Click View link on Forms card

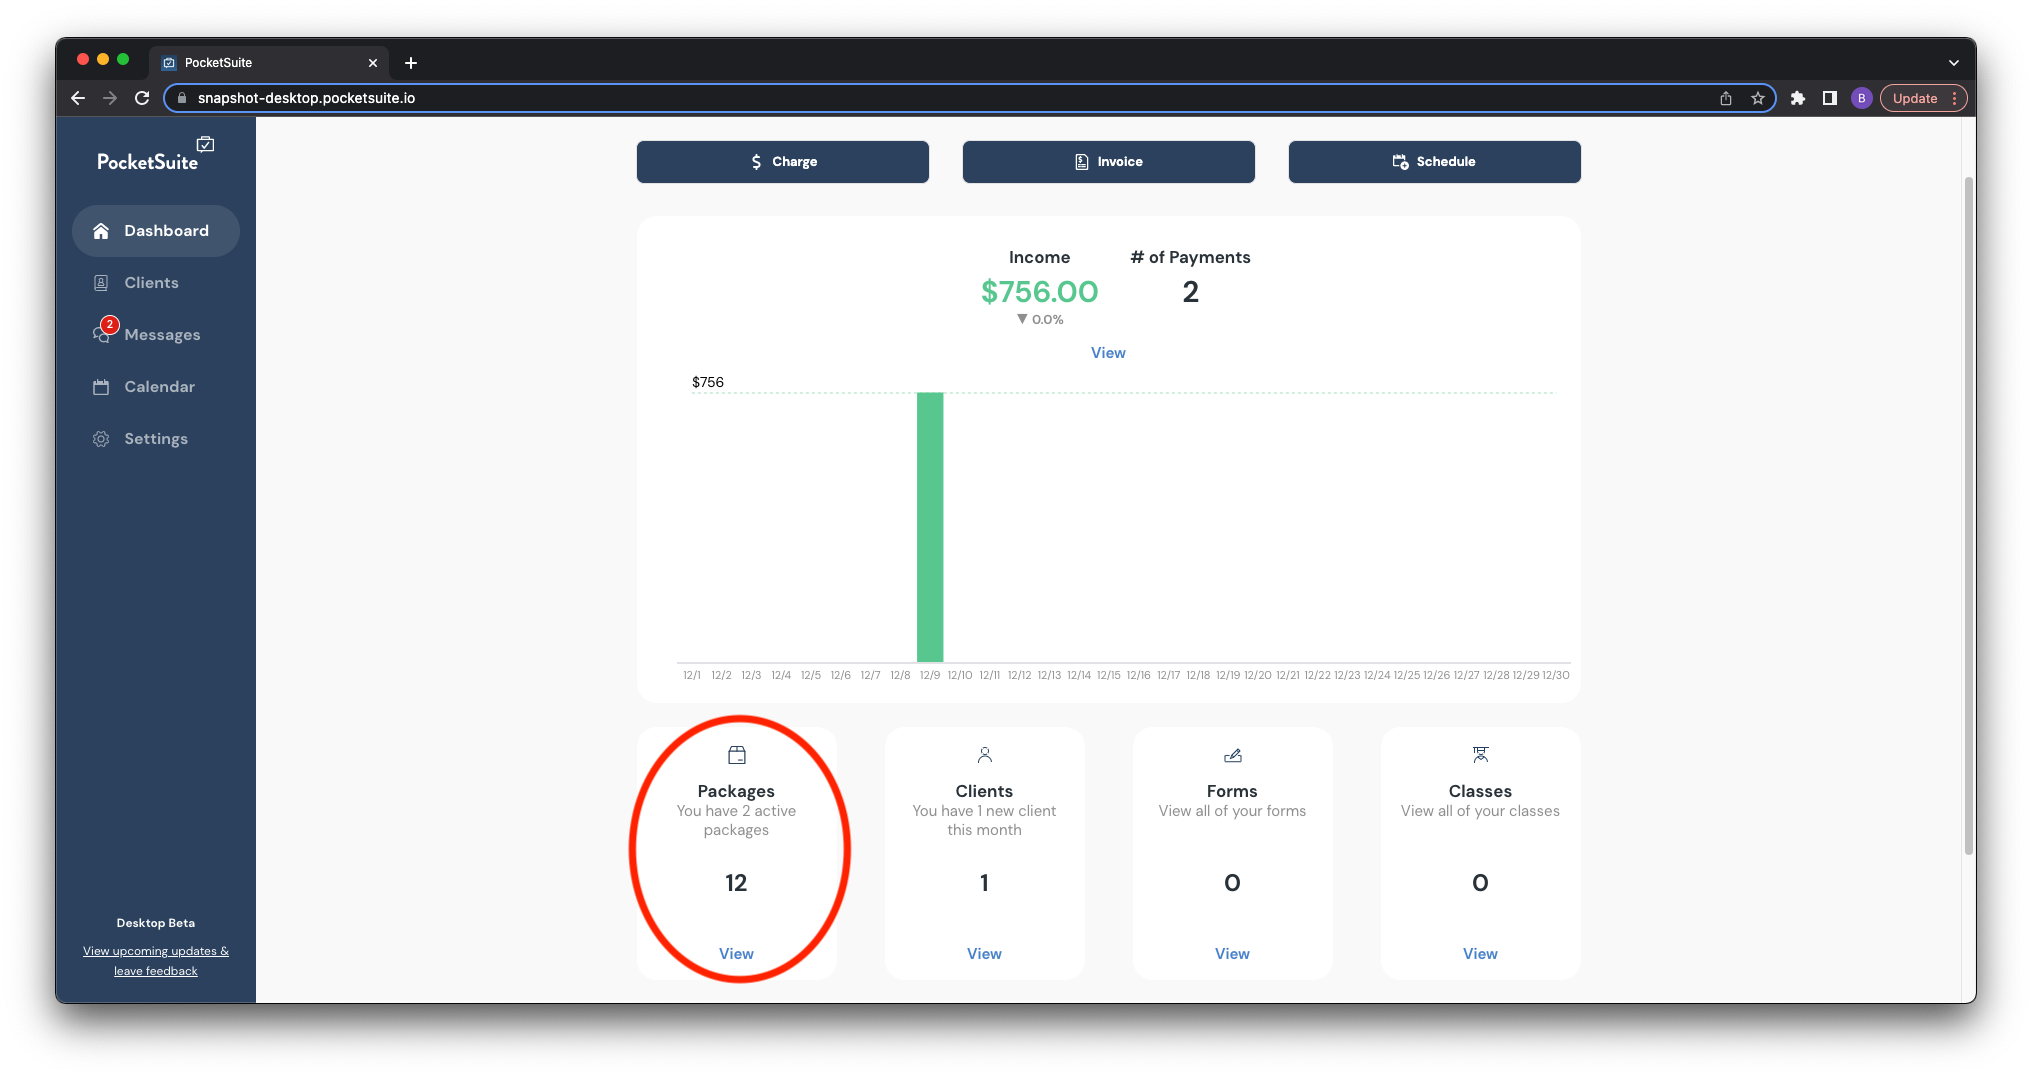pyautogui.click(x=1233, y=954)
